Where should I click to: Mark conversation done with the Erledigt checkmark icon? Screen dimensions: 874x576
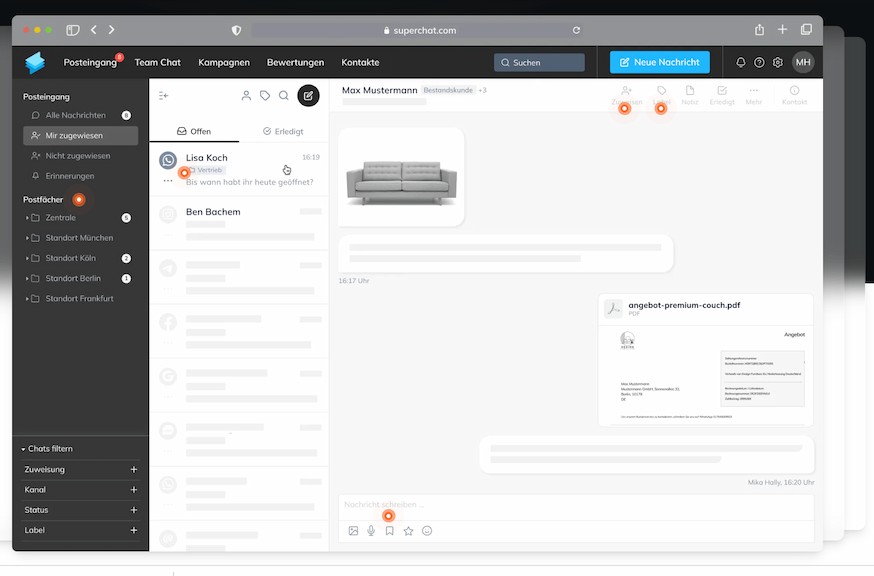[x=721, y=90]
